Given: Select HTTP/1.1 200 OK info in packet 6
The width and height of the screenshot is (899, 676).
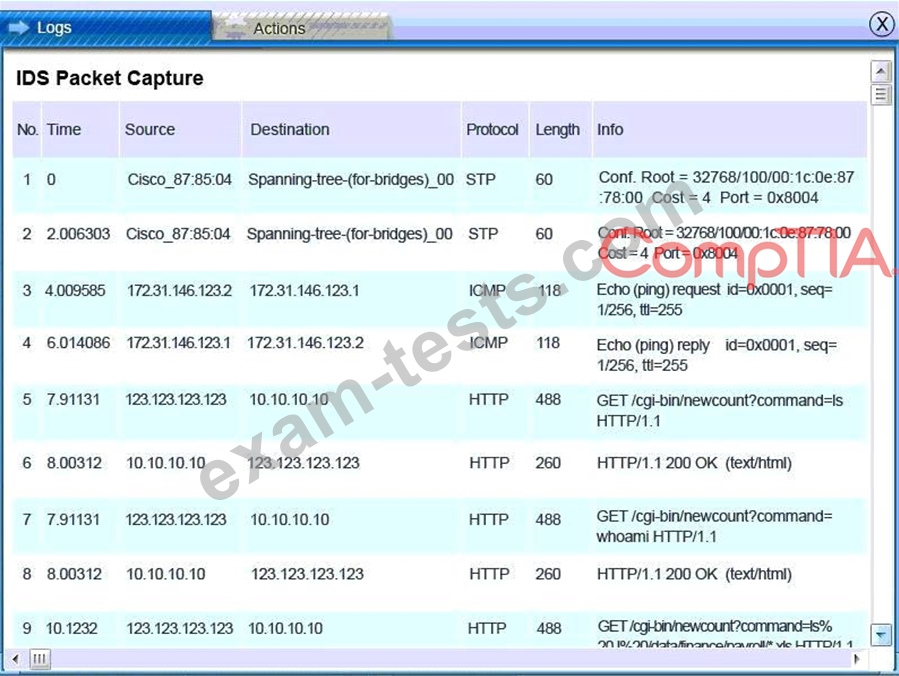Looking at the screenshot, I should click(x=694, y=463).
